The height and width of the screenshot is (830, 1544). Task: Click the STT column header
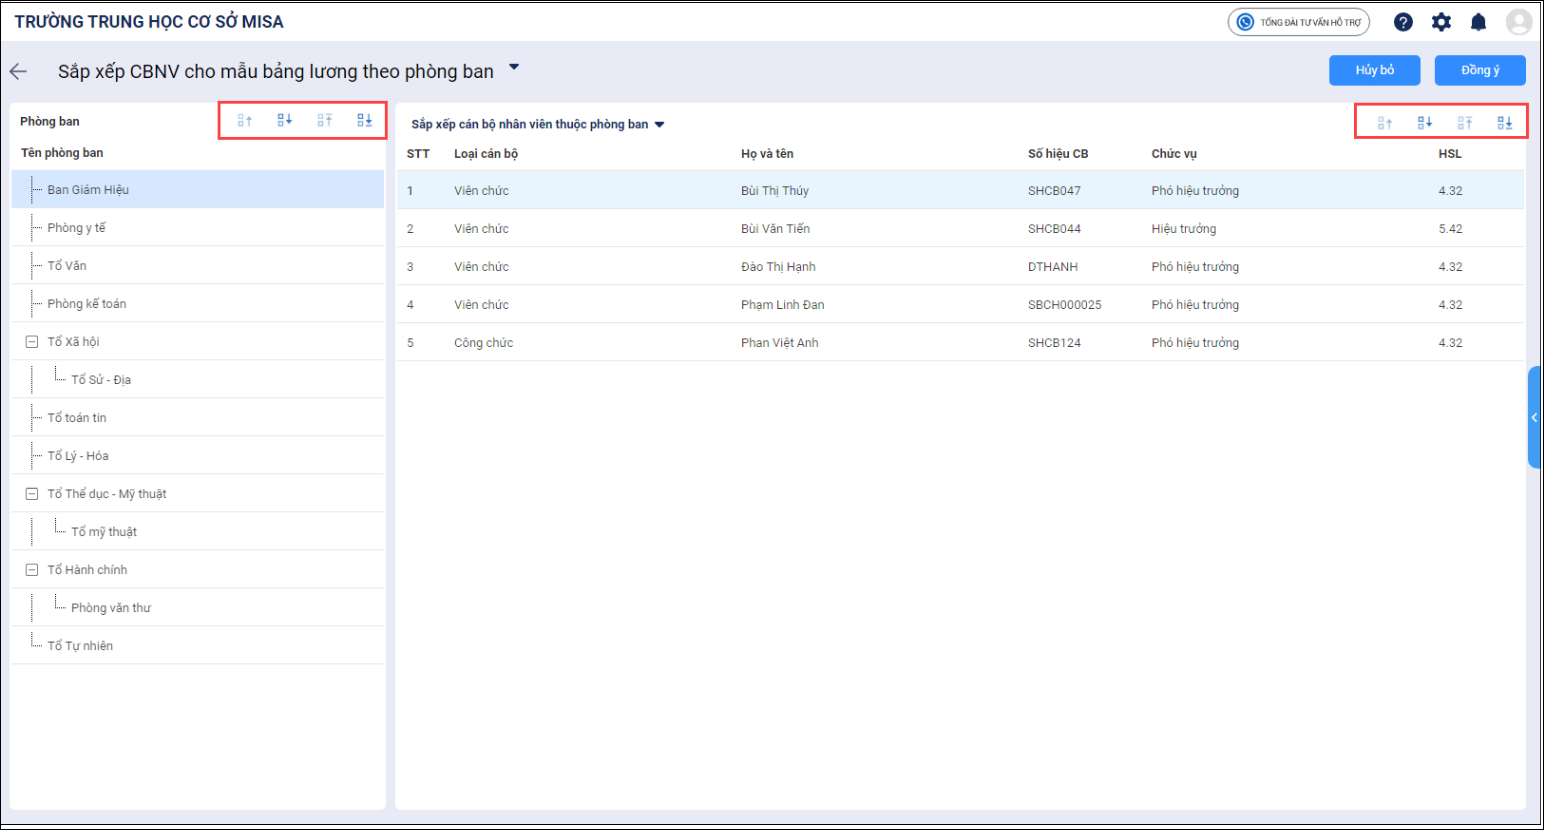tap(418, 154)
